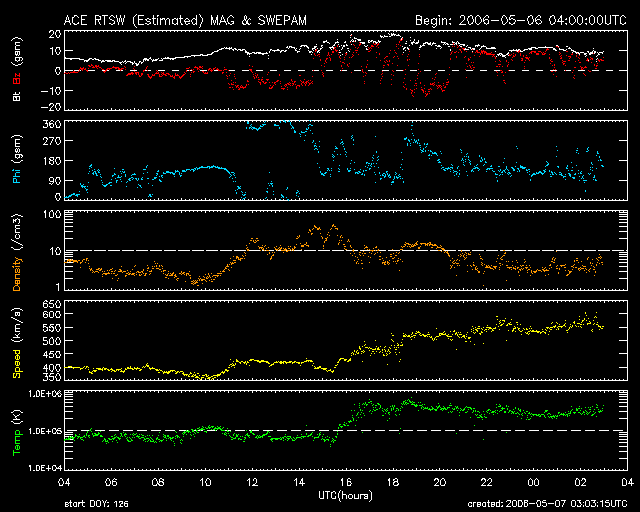Click the 'created: 2006-05-07 03:03:15UTC' text
Screen dimensions: 640x512
pos(547,504)
